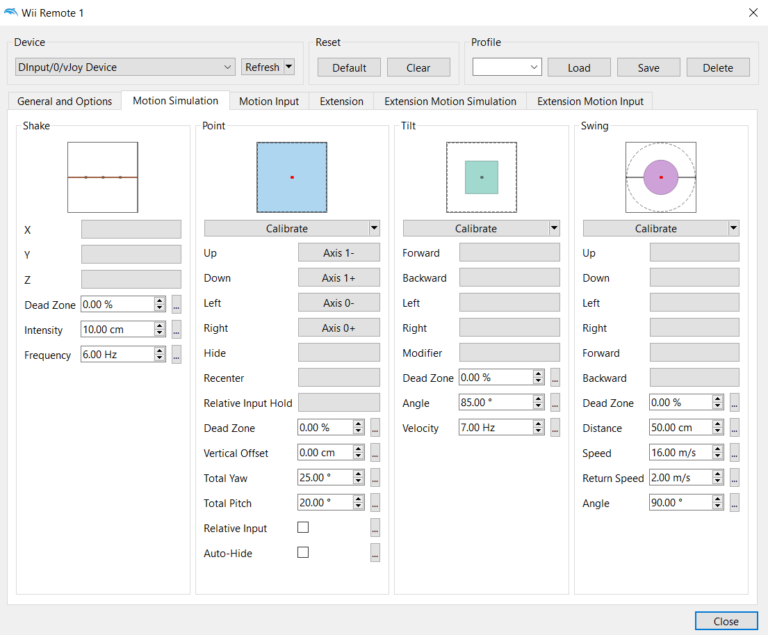The width and height of the screenshot is (768, 635).
Task: Click the Tilt Forward mapping button
Action: (509, 253)
